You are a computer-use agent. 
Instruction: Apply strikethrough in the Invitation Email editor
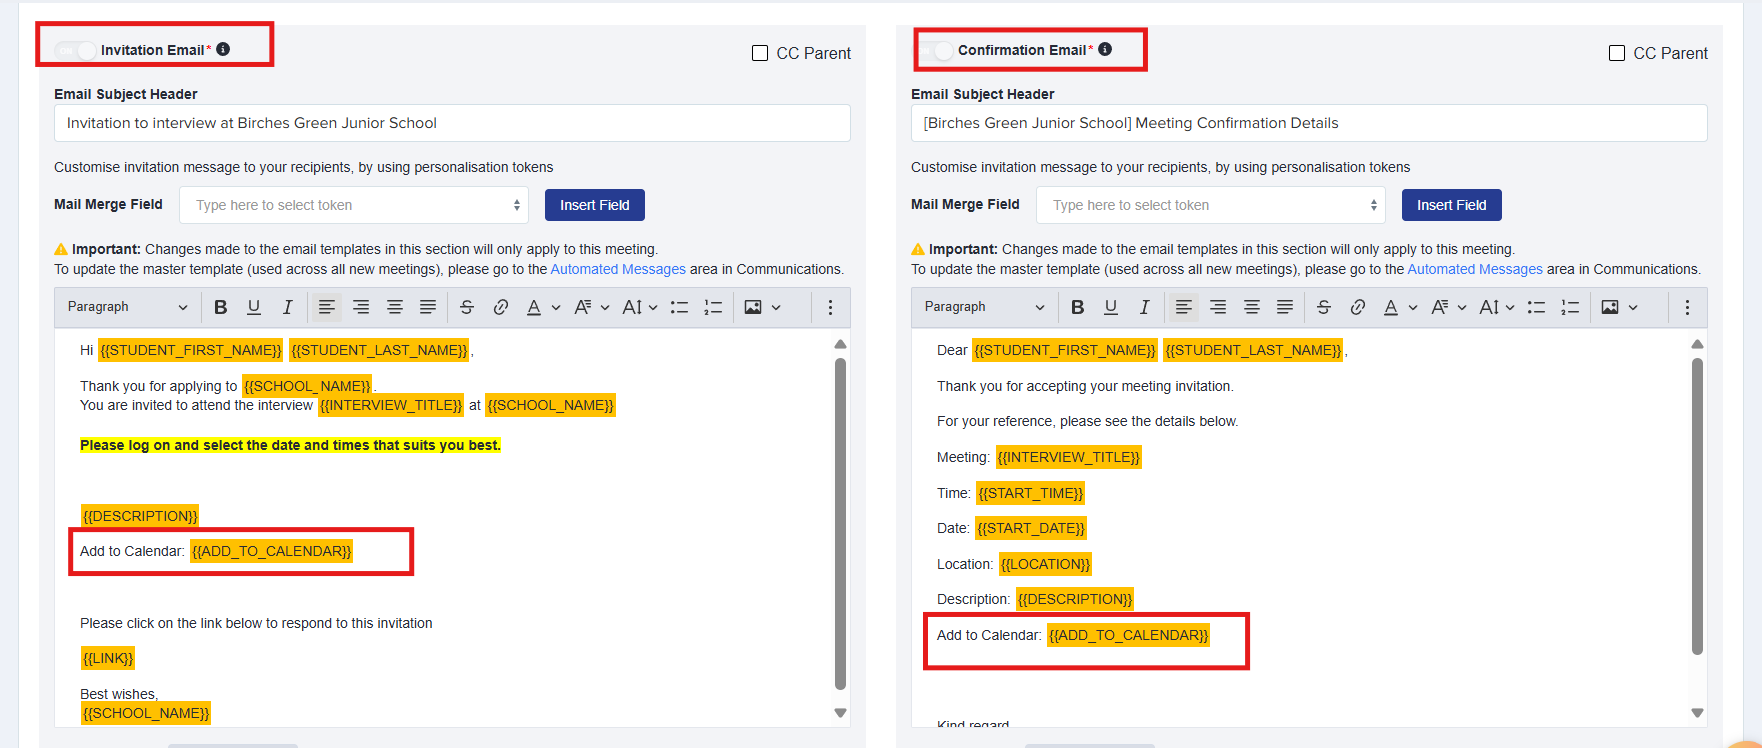coord(467,307)
